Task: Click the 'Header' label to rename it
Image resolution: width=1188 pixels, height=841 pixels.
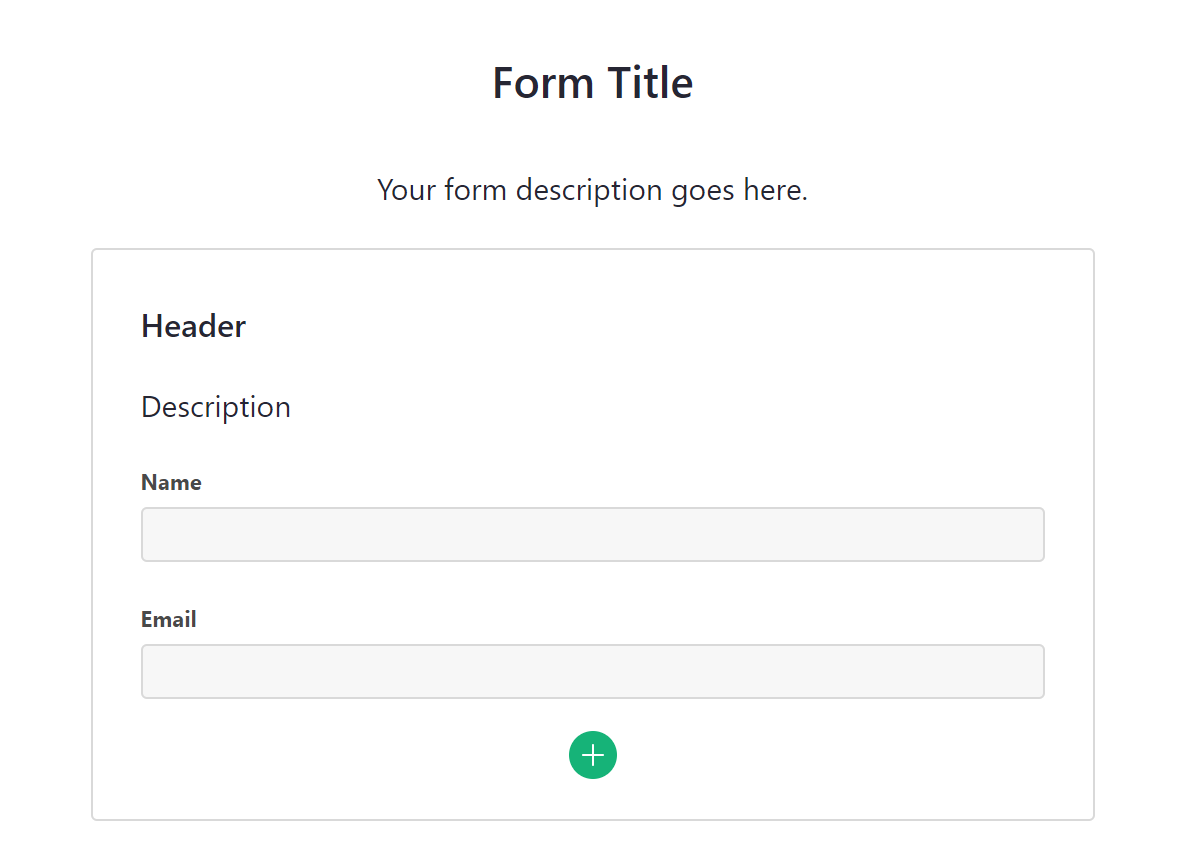Action: point(193,325)
